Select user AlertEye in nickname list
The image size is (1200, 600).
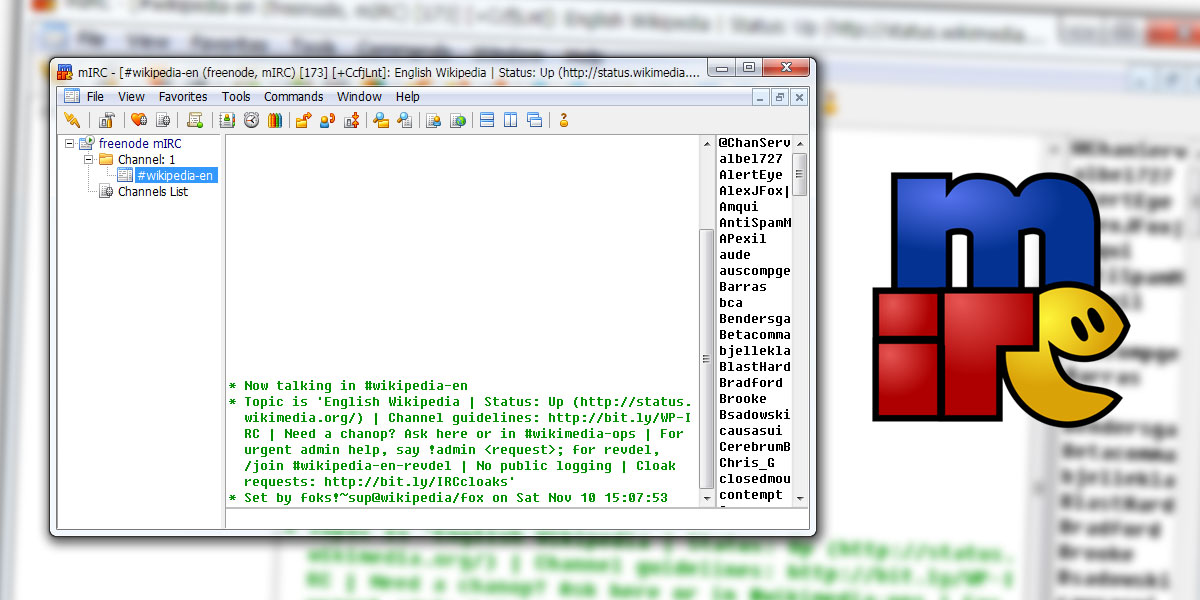pos(750,175)
